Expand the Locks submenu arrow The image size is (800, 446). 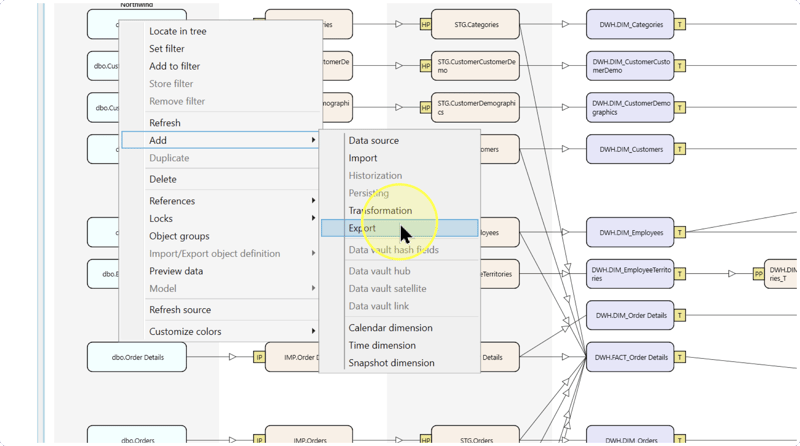(313, 218)
